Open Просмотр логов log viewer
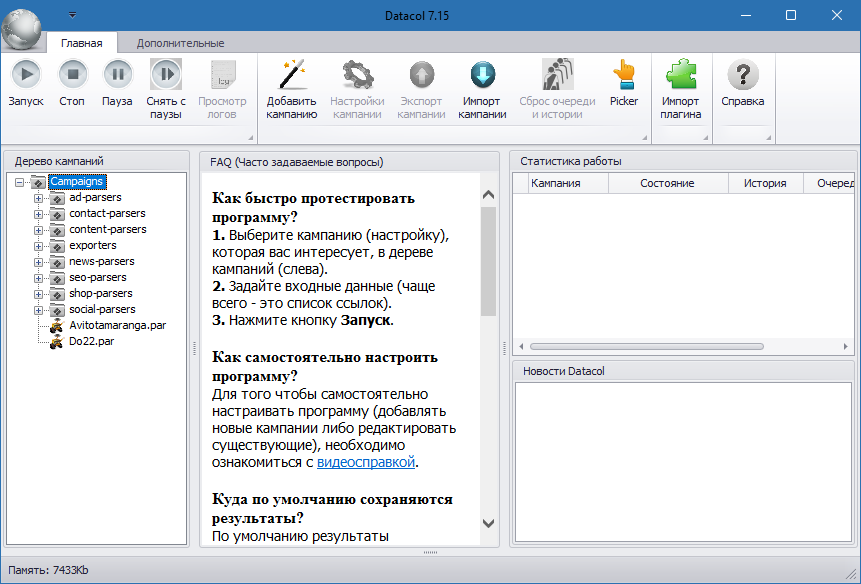Viewport: 861px width, 584px height. (x=222, y=74)
